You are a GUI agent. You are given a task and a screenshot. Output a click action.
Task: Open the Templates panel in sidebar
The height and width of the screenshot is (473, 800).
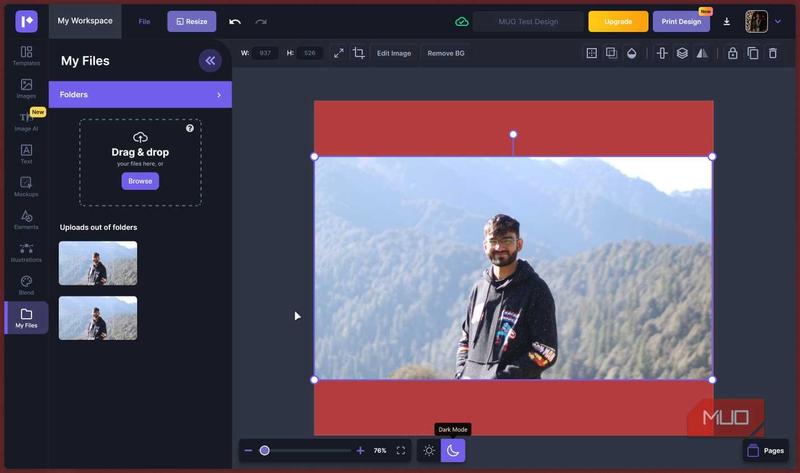pyautogui.click(x=26, y=56)
